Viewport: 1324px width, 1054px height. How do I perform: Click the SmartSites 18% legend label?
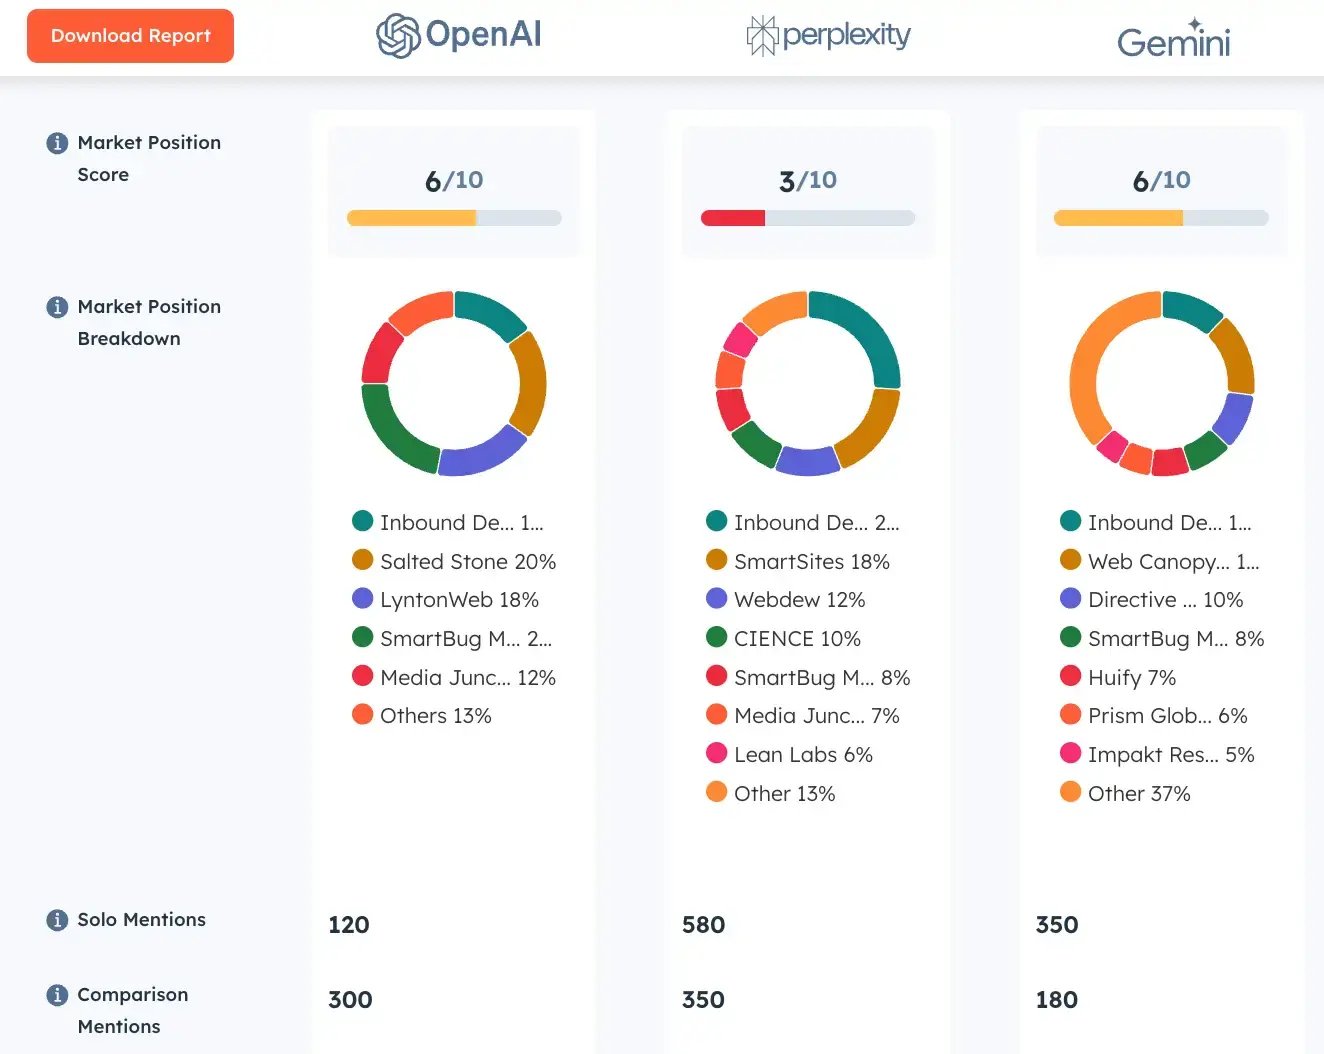[812, 562]
